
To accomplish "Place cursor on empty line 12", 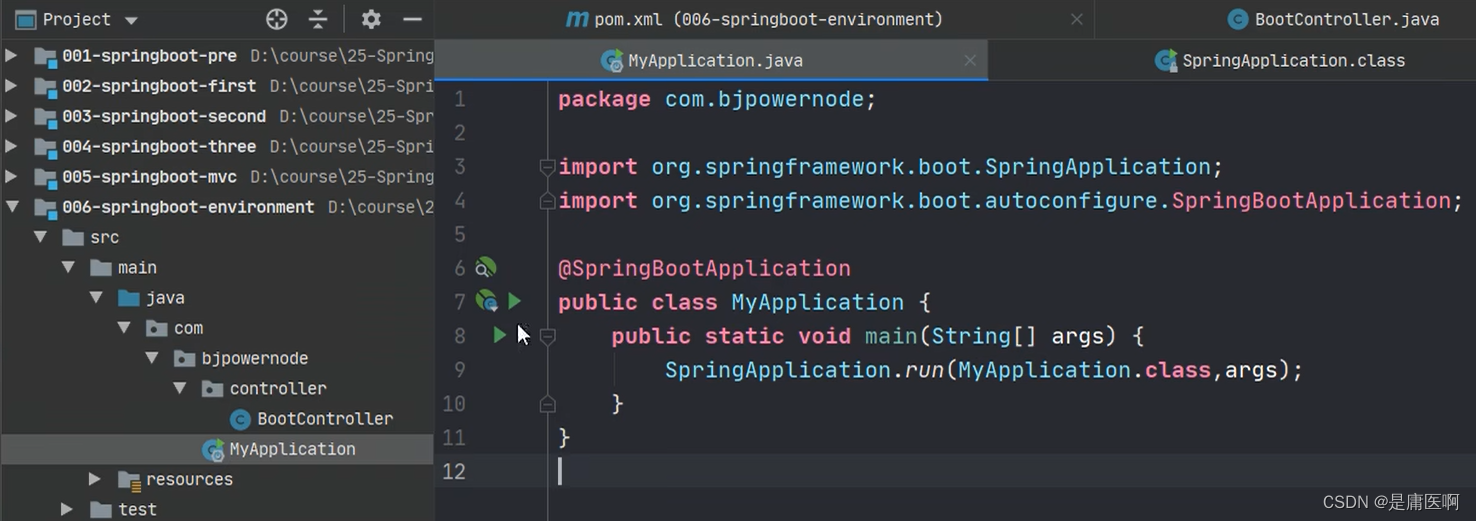I will 1000,471.
